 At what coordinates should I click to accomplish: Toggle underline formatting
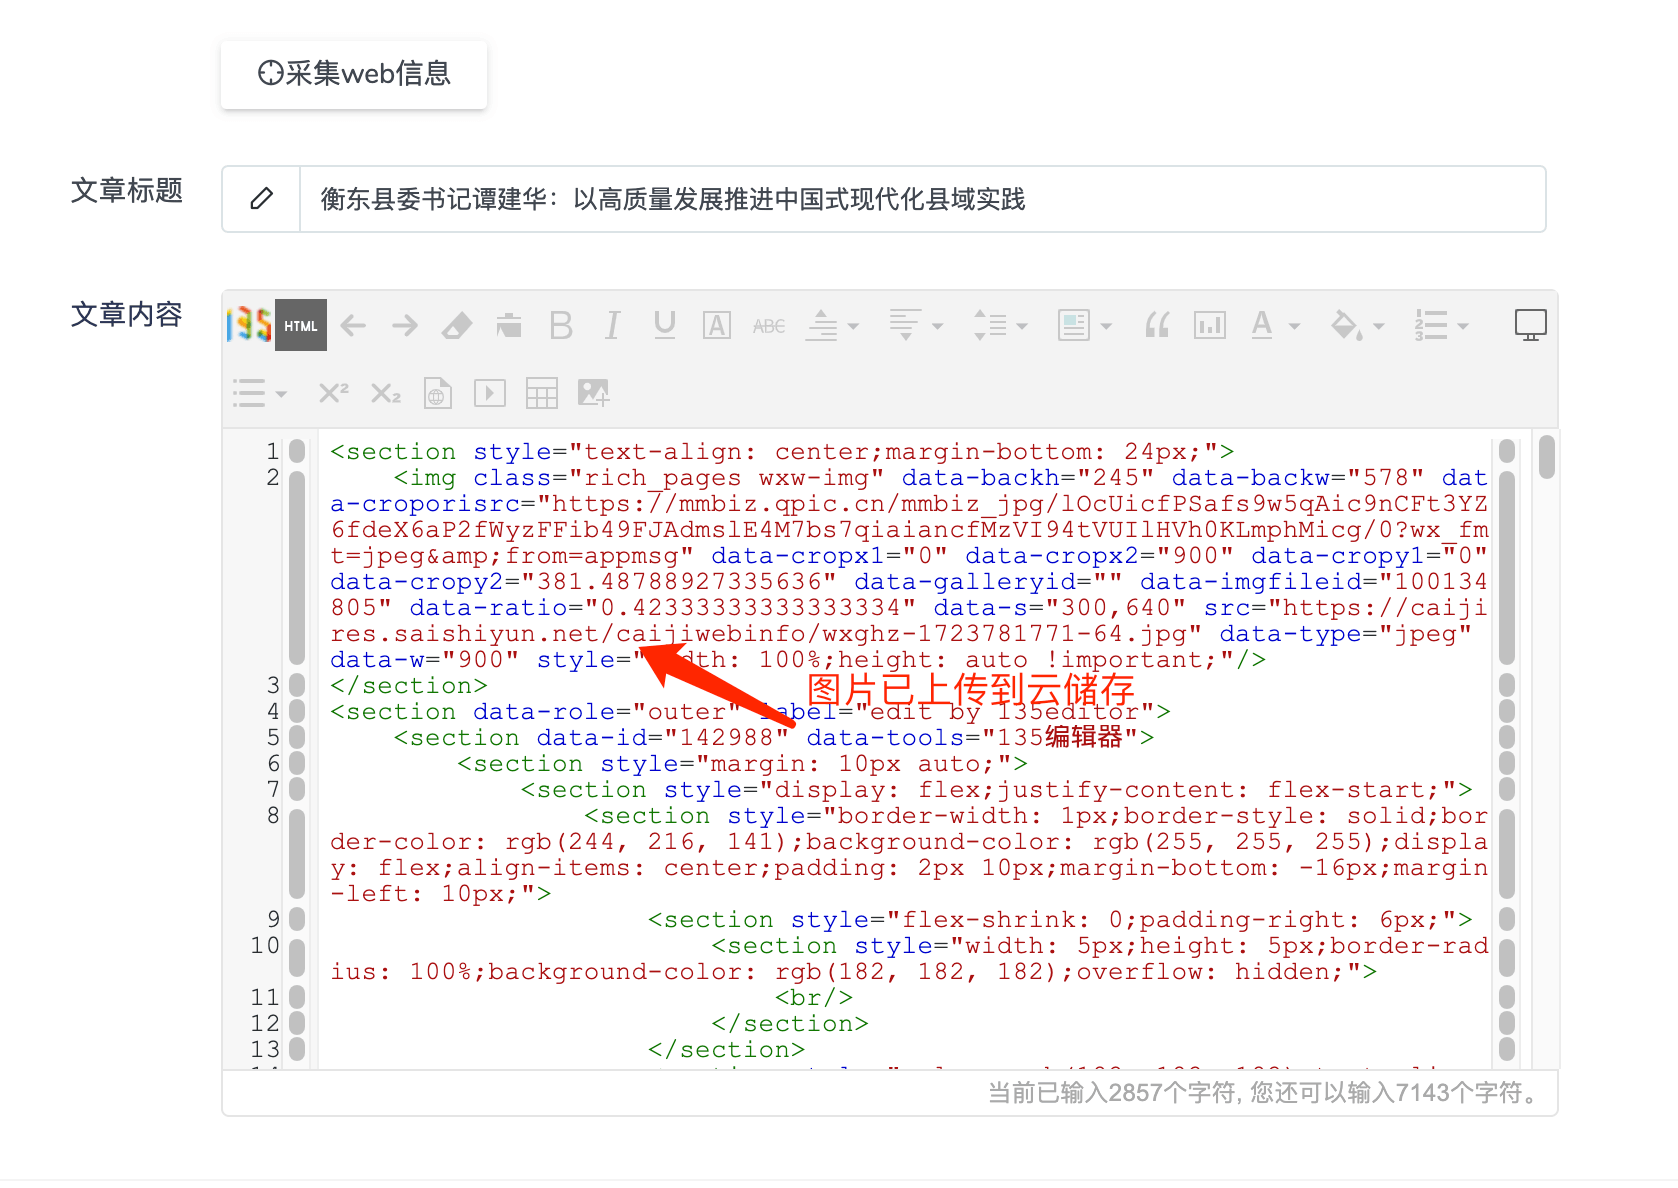pyautogui.click(x=665, y=325)
